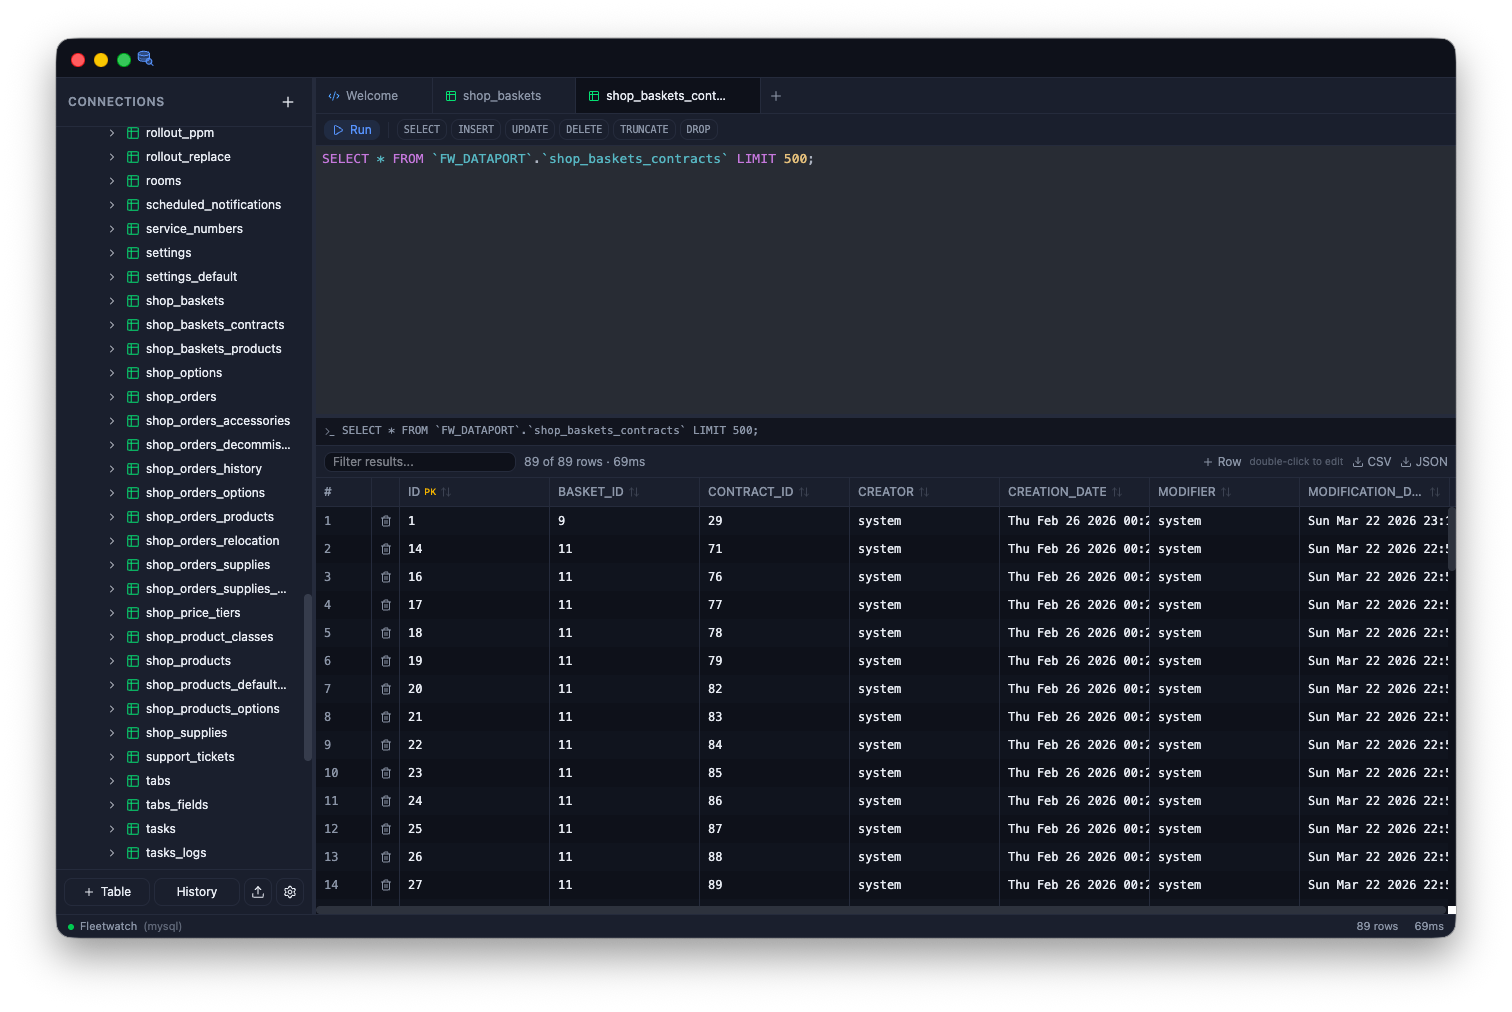This screenshot has height=1012, width=1512.
Task: Click the add connection plus icon
Action: tap(288, 102)
